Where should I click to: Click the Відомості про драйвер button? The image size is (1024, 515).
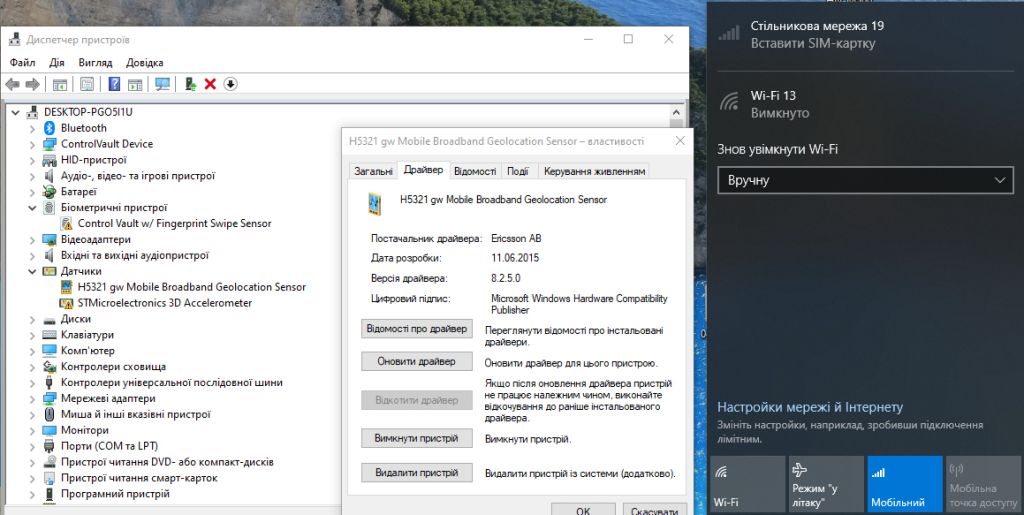point(417,328)
